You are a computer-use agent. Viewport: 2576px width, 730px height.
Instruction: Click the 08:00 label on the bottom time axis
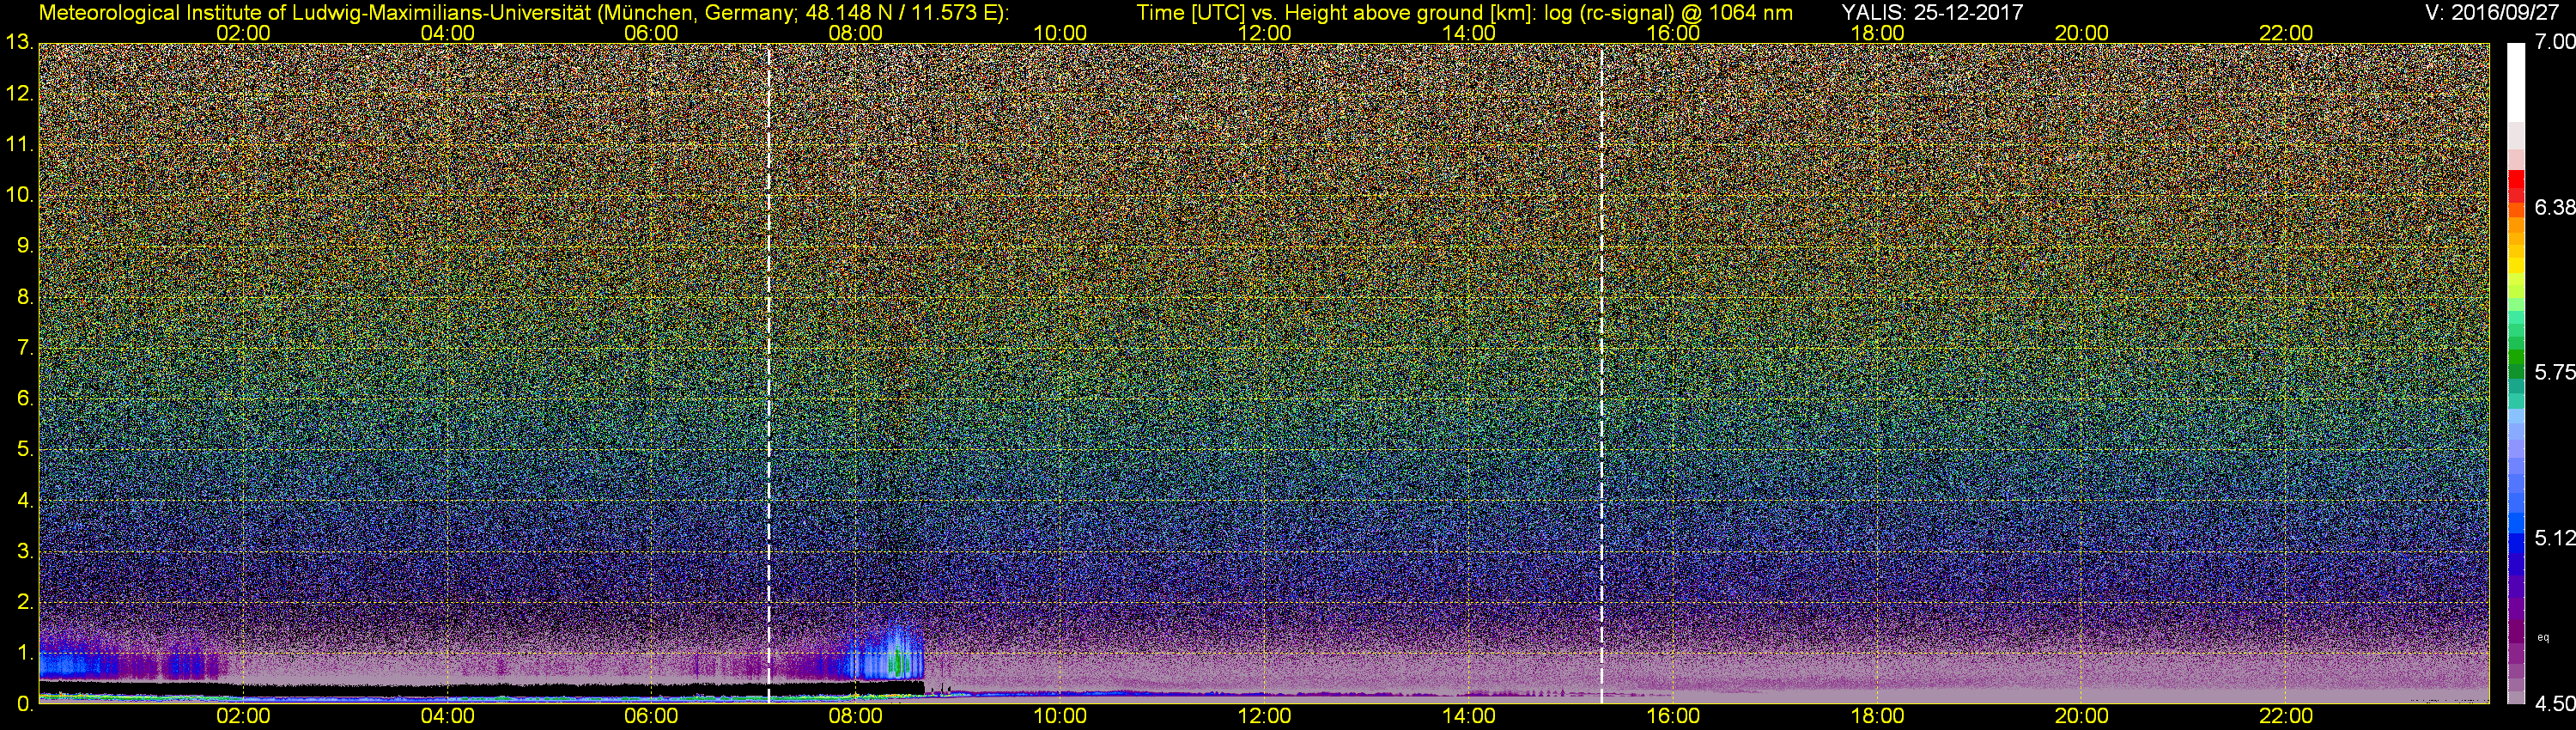tap(856, 716)
